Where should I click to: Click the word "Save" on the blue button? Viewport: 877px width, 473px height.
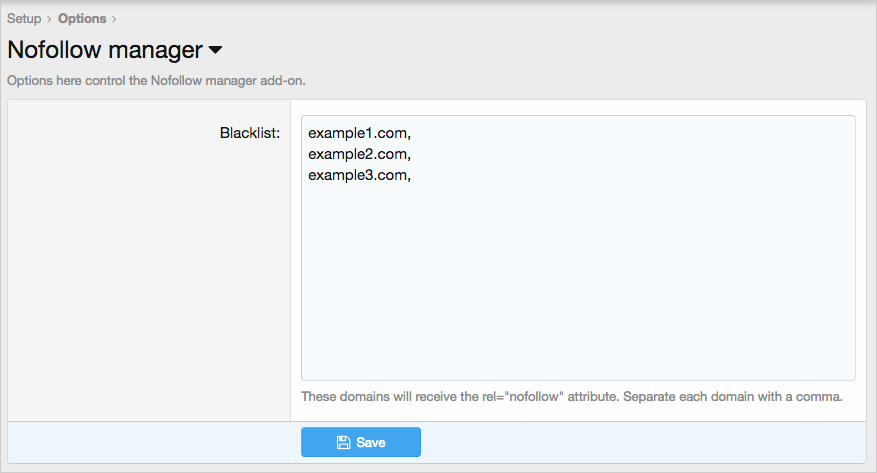371,442
